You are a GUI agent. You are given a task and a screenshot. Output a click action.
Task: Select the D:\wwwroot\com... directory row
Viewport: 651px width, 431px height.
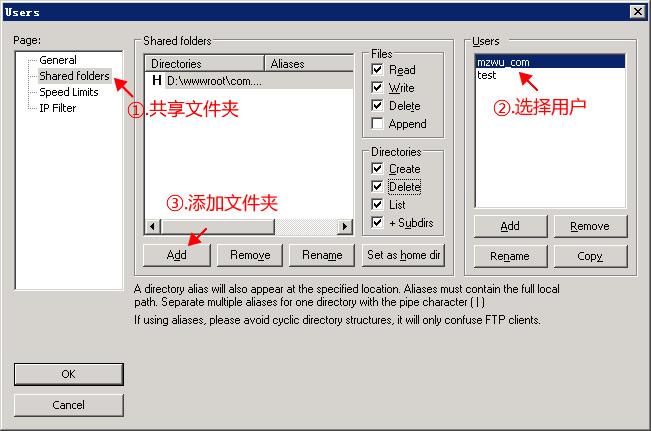coord(249,81)
